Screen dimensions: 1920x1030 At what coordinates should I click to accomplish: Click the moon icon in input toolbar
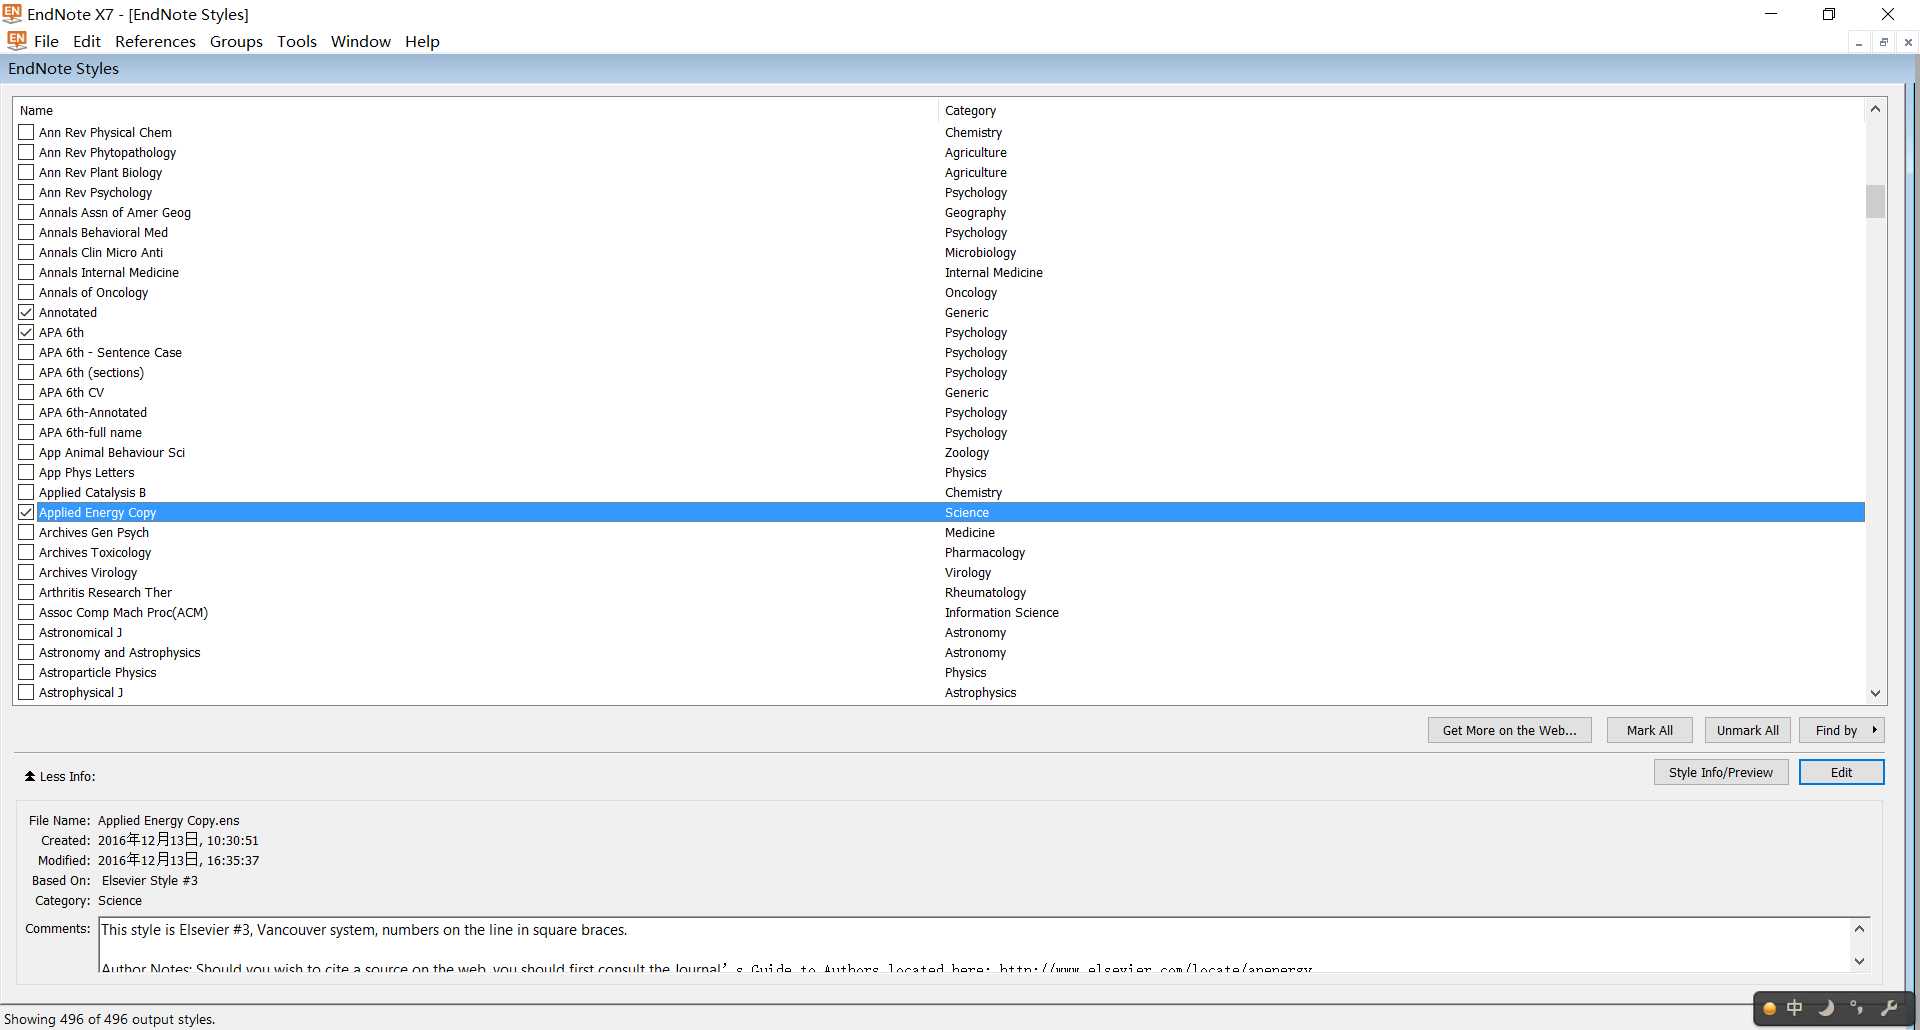[x=1826, y=1008]
